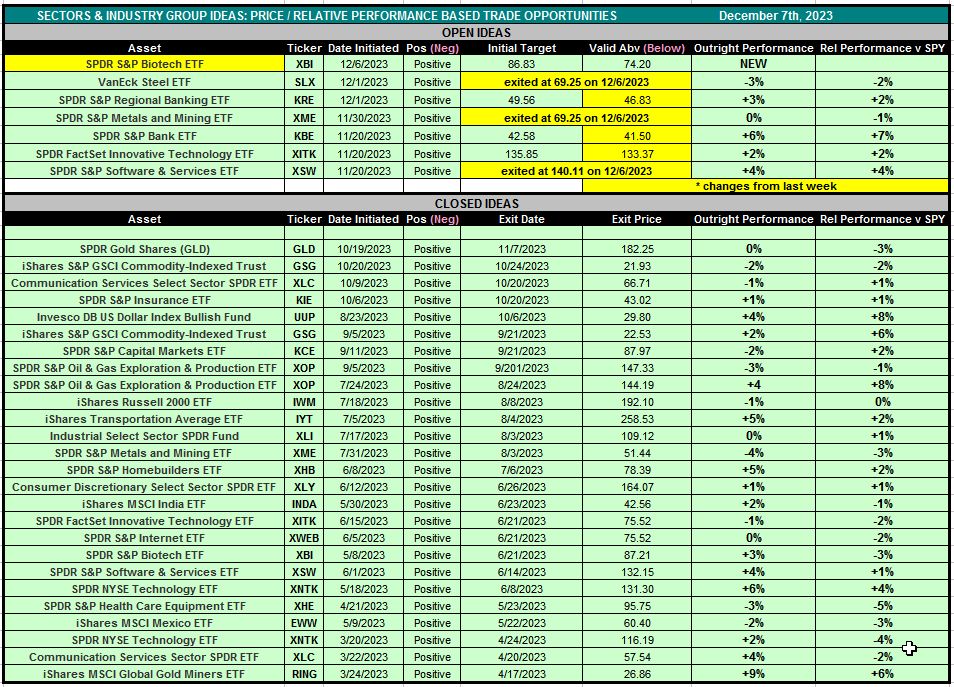Select the VanEck Steel ETF asset cell
The image size is (954, 687).
pos(144,81)
